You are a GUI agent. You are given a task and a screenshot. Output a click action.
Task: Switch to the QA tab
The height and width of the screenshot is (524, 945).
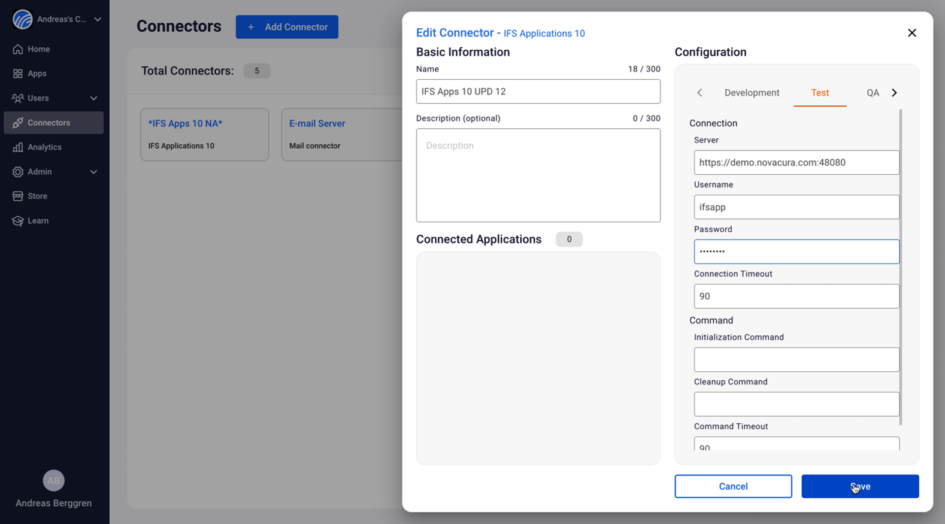point(873,92)
